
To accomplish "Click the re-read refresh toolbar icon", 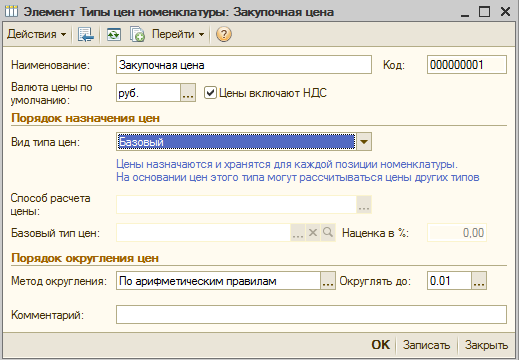I will [x=114, y=34].
